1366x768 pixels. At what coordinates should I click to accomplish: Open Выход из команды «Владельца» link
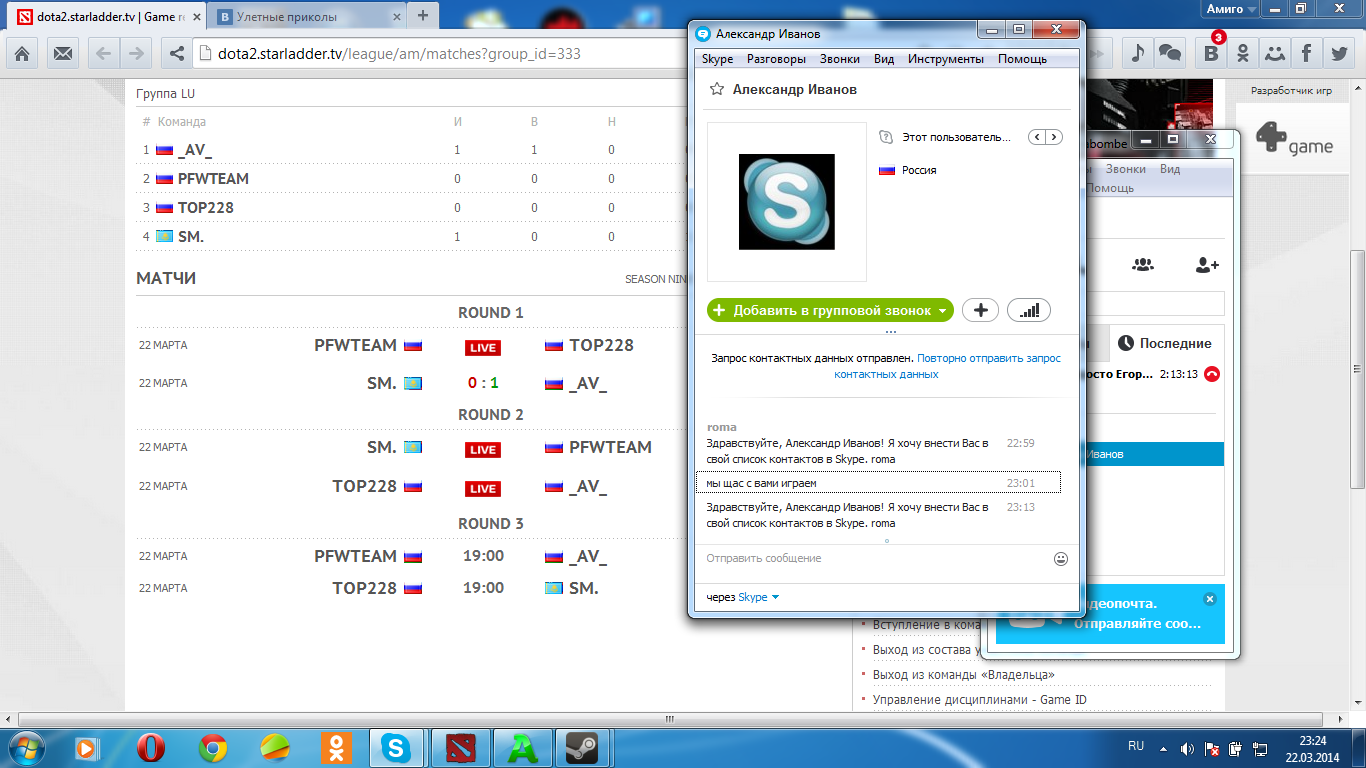pyautogui.click(x=963, y=675)
